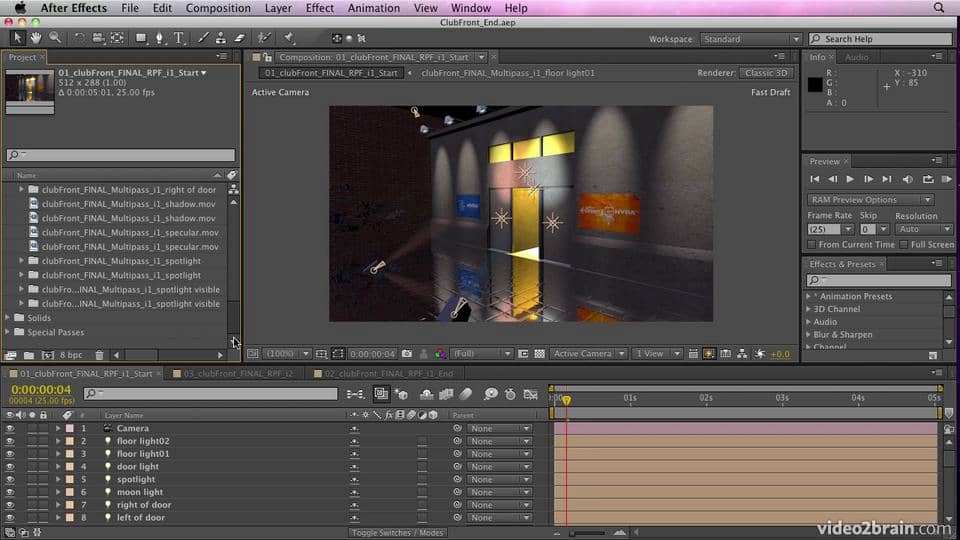
Task: Click the snapshot camera icon in viewer
Action: pyautogui.click(x=407, y=354)
